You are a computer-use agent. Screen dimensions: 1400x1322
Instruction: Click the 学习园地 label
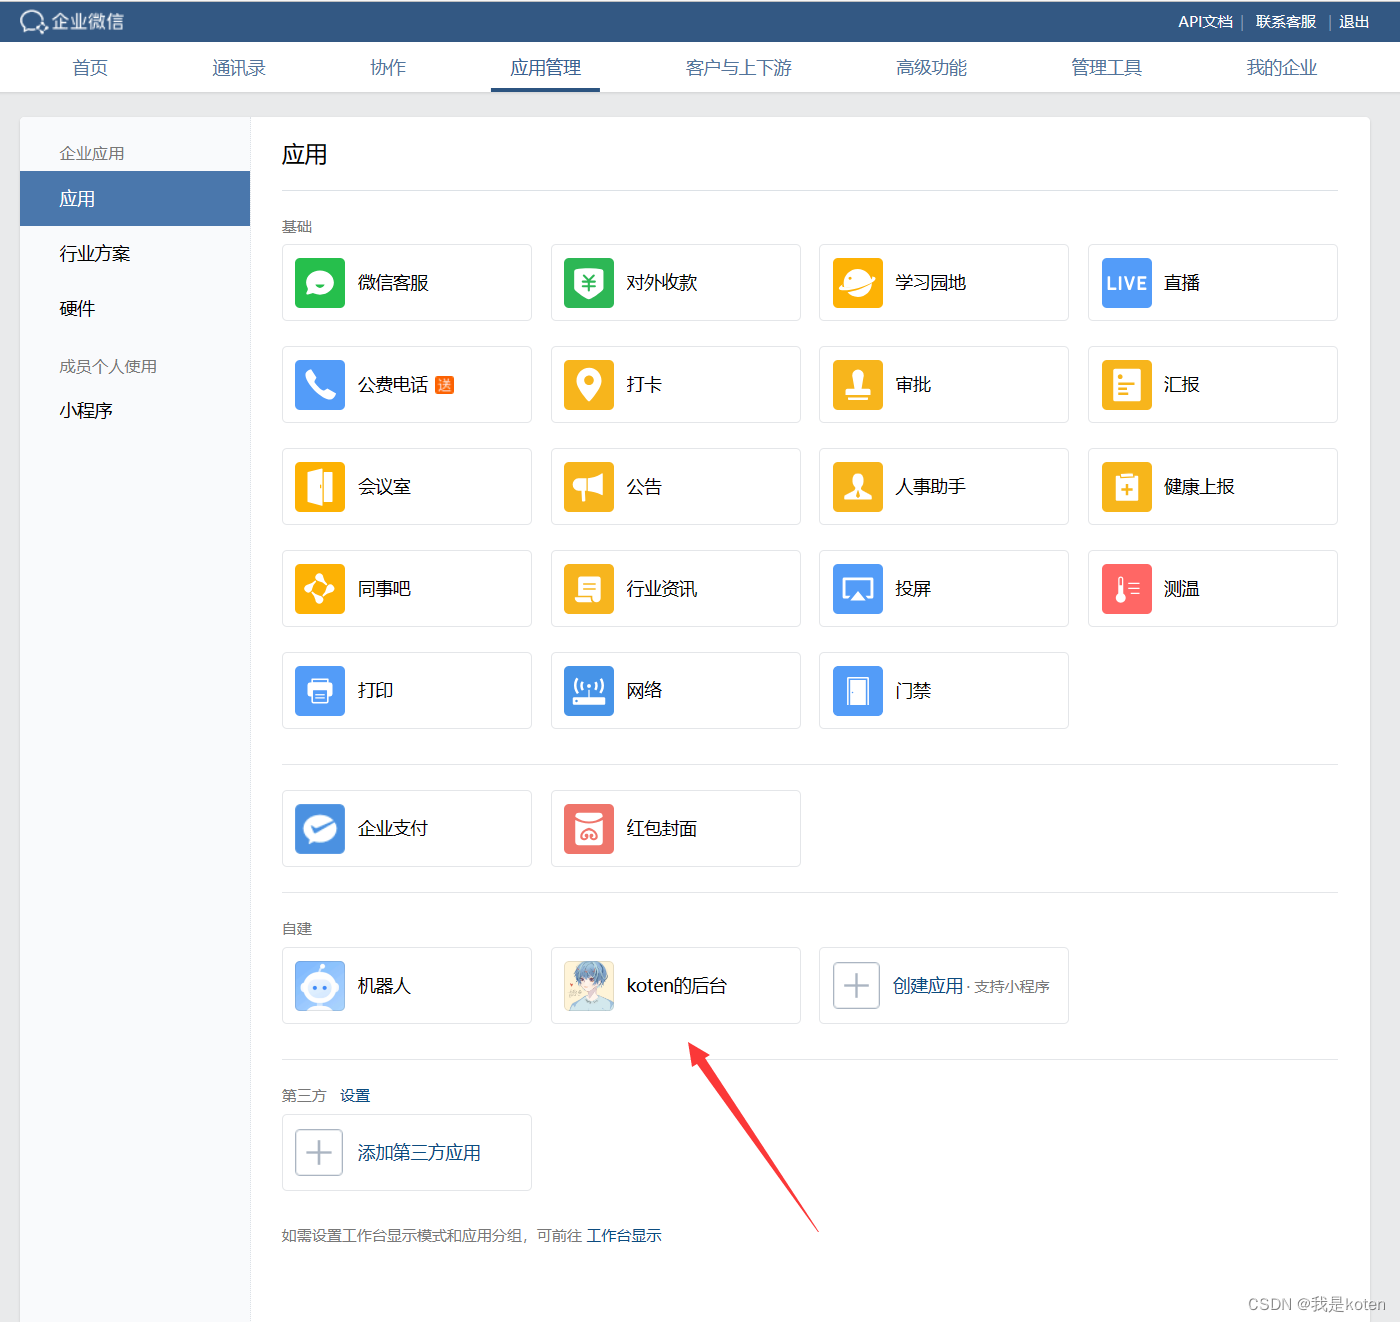pyautogui.click(x=931, y=283)
